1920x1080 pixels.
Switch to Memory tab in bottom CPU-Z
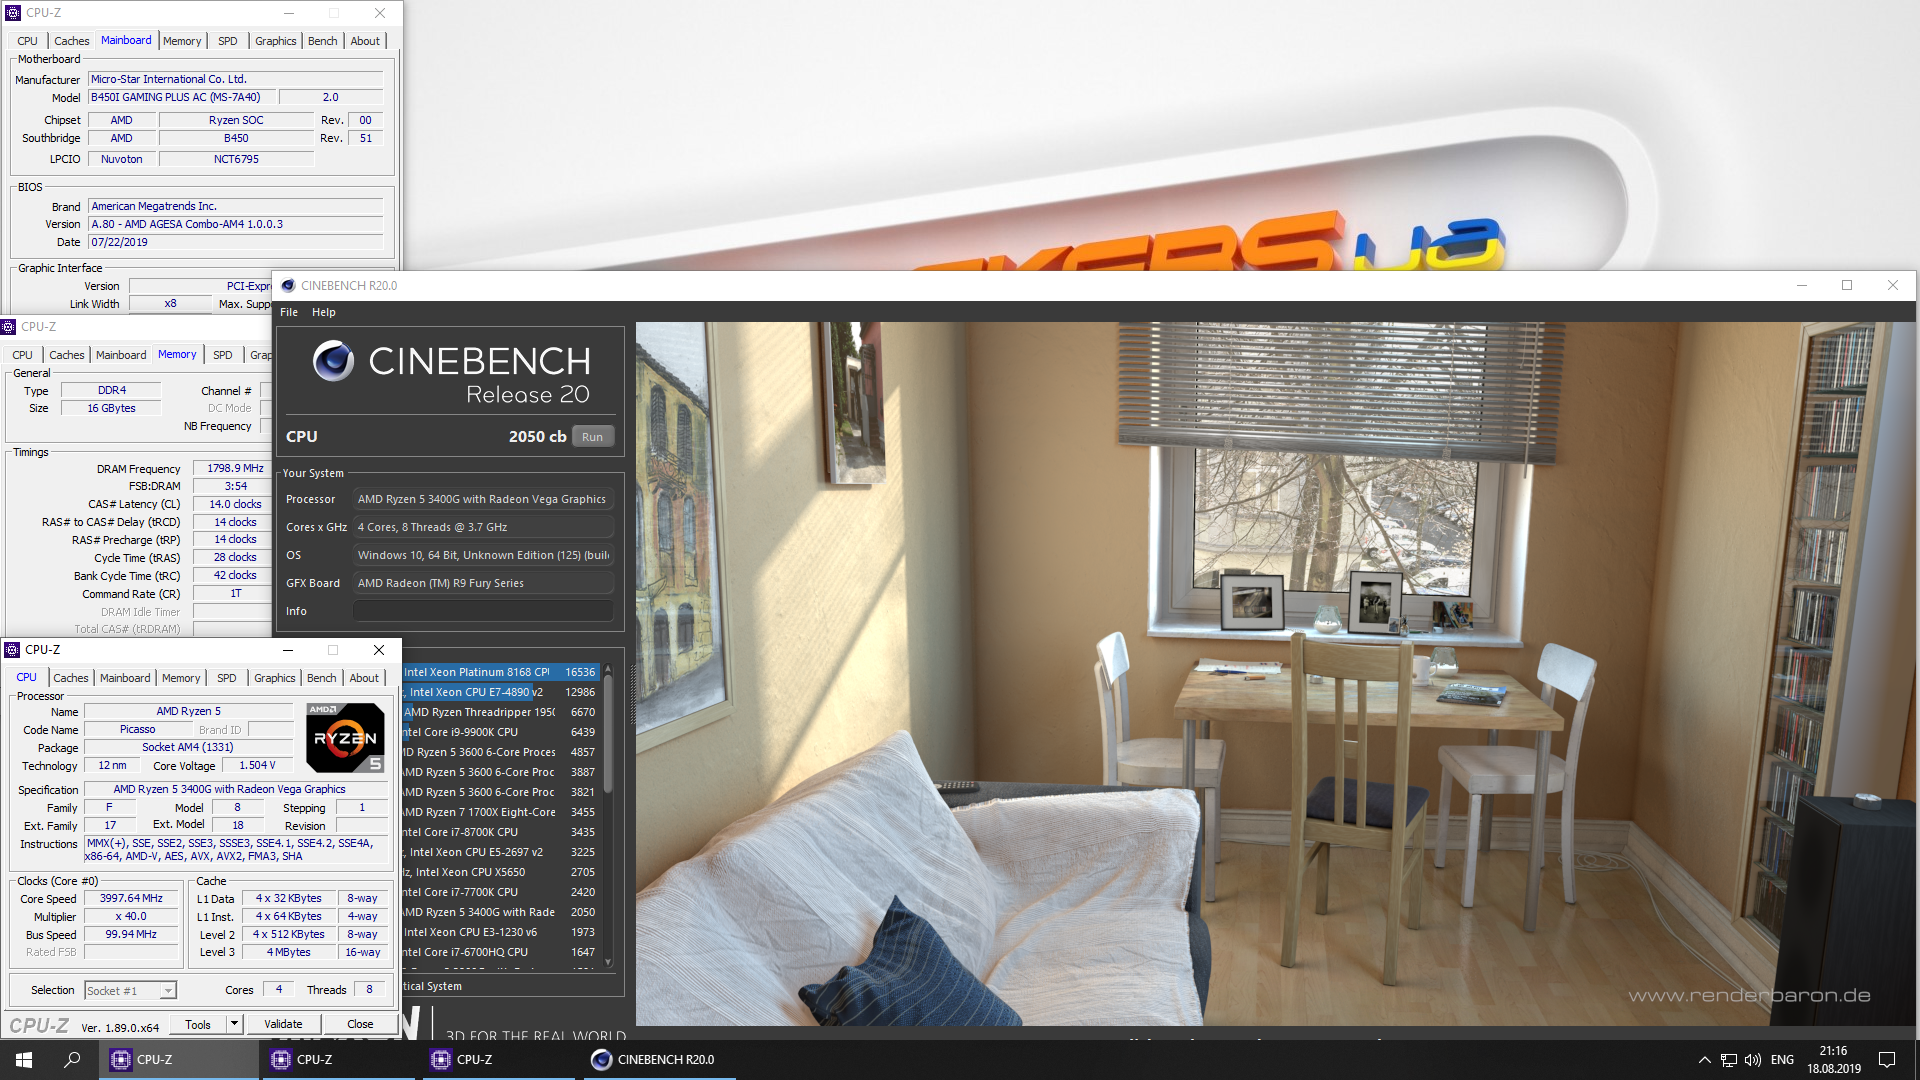click(x=181, y=678)
